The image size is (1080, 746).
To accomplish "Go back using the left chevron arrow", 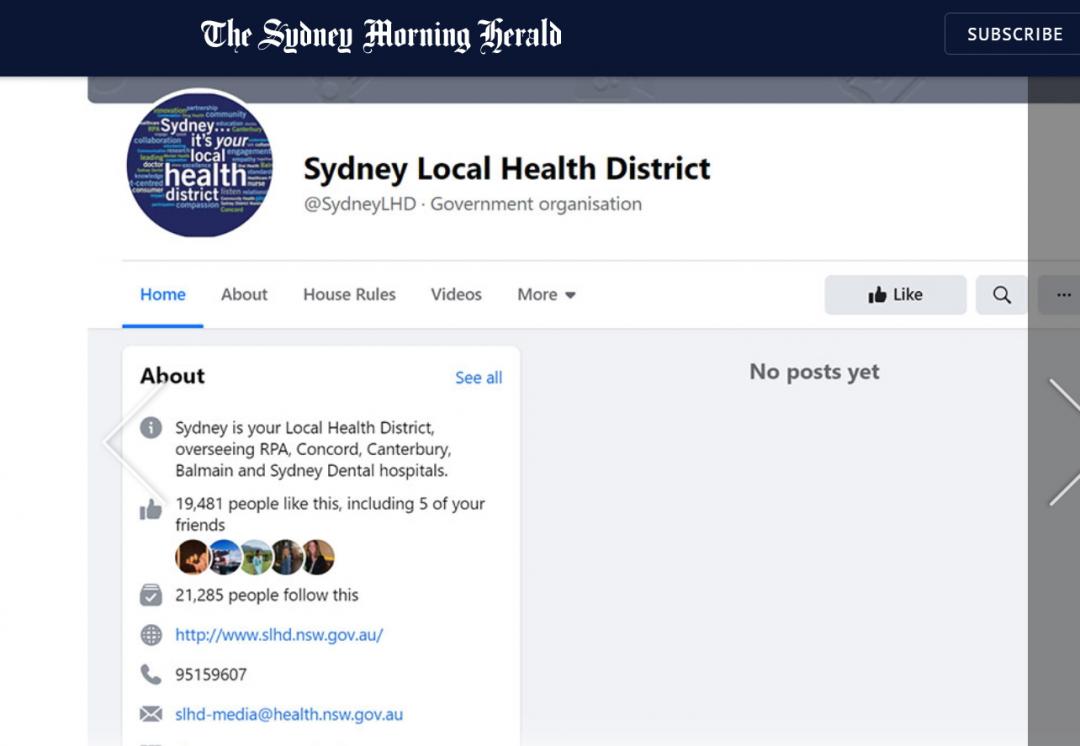I will tap(113, 443).
